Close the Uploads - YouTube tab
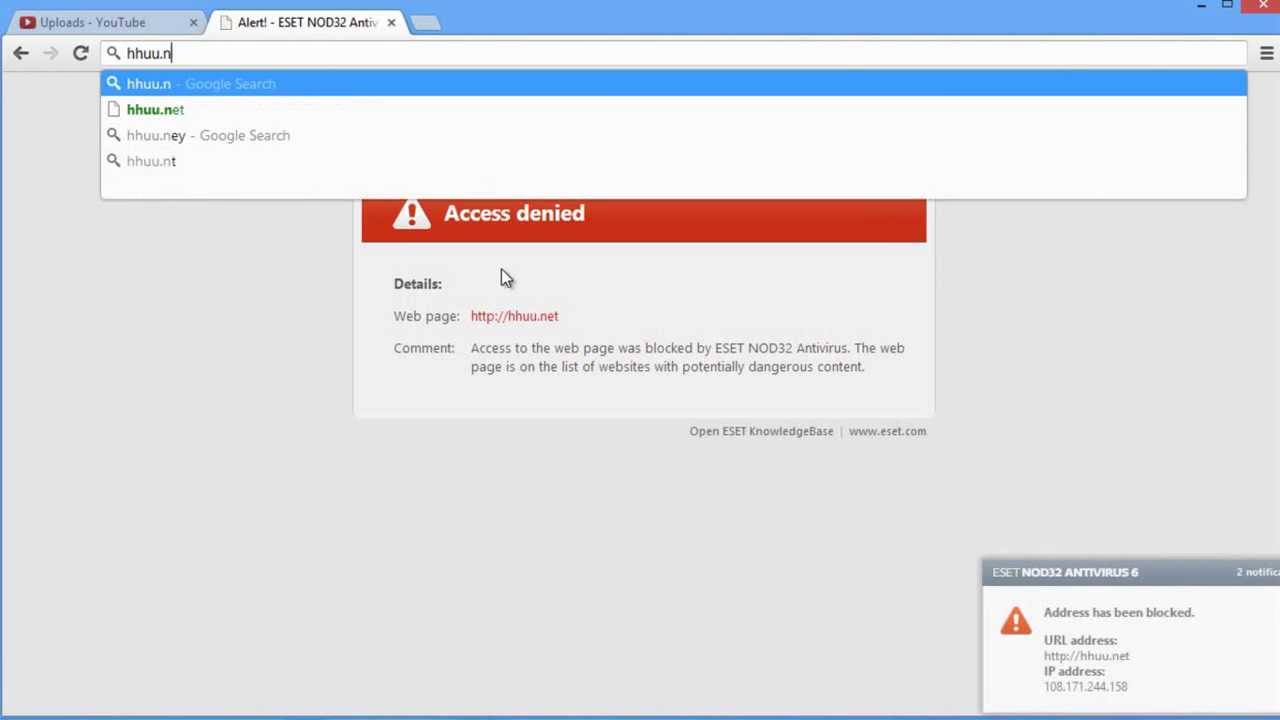This screenshot has width=1280, height=720. [194, 22]
